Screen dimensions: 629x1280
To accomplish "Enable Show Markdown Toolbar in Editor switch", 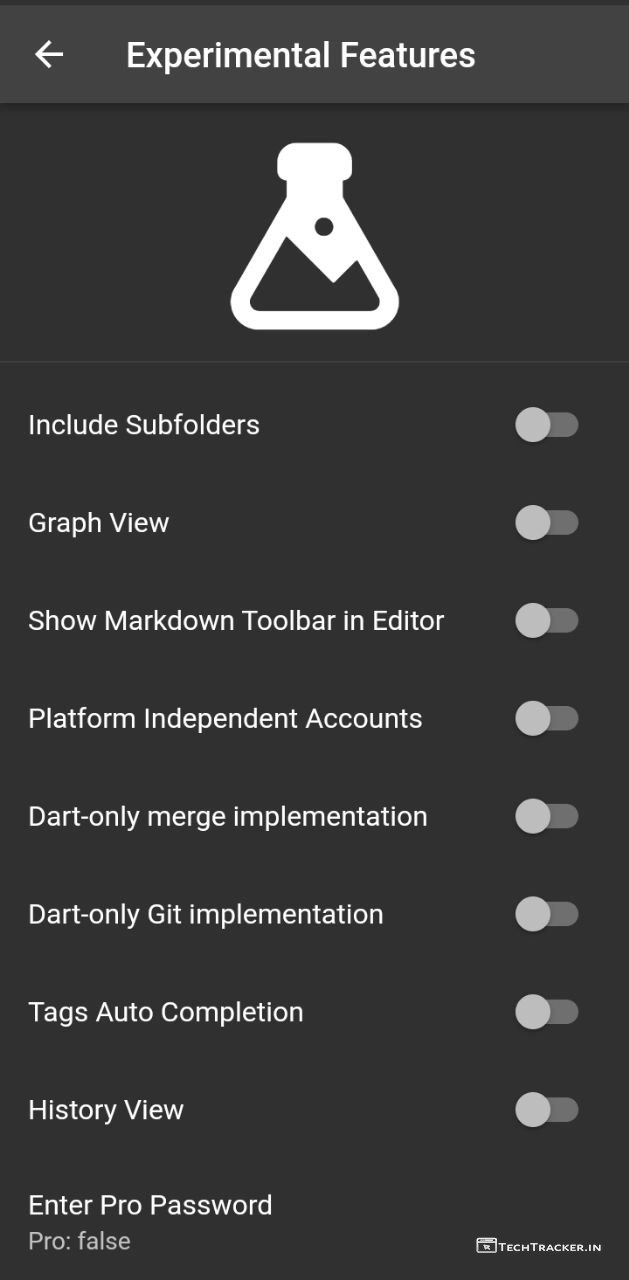I will 546,621.
